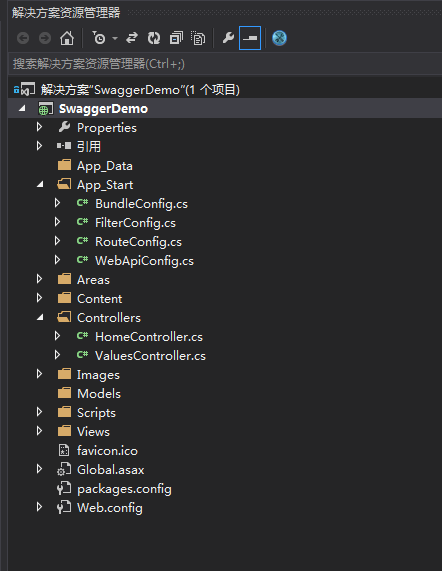This screenshot has height=571, width=442.
Task: Select the Models folder
Action: [99, 394]
